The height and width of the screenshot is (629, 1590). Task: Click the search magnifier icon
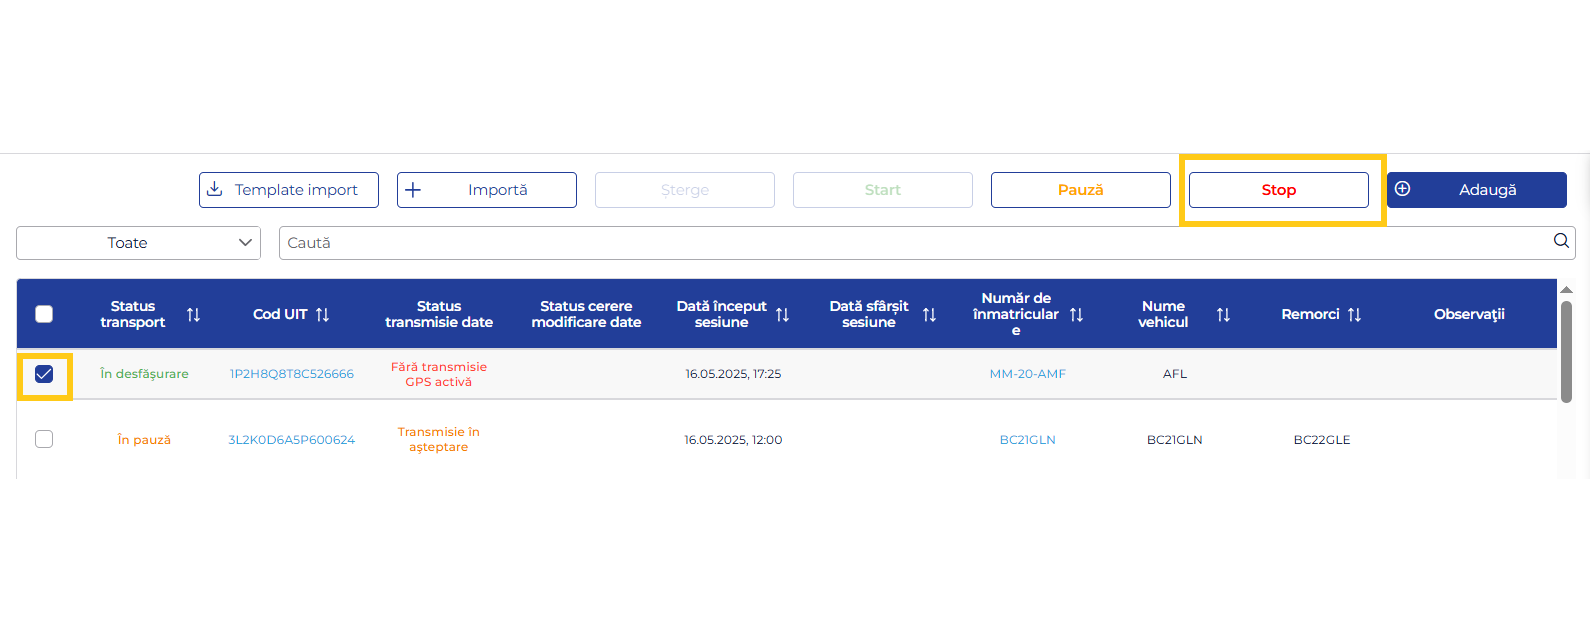click(x=1561, y=241)
